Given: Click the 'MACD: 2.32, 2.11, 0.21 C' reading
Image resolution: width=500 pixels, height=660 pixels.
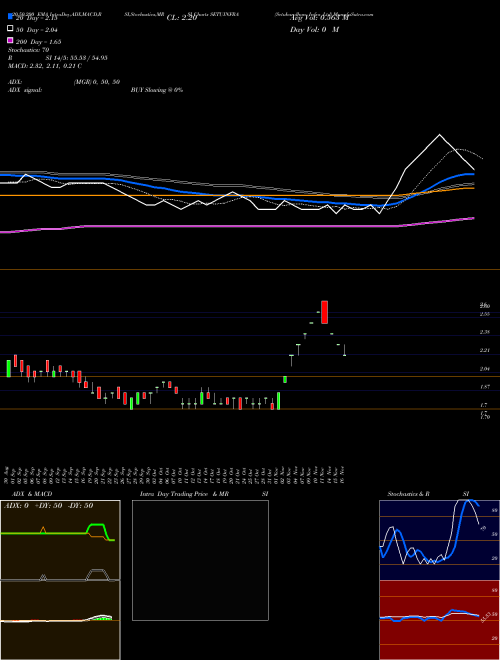Looking at the screenshot, I should coord(45,66).
